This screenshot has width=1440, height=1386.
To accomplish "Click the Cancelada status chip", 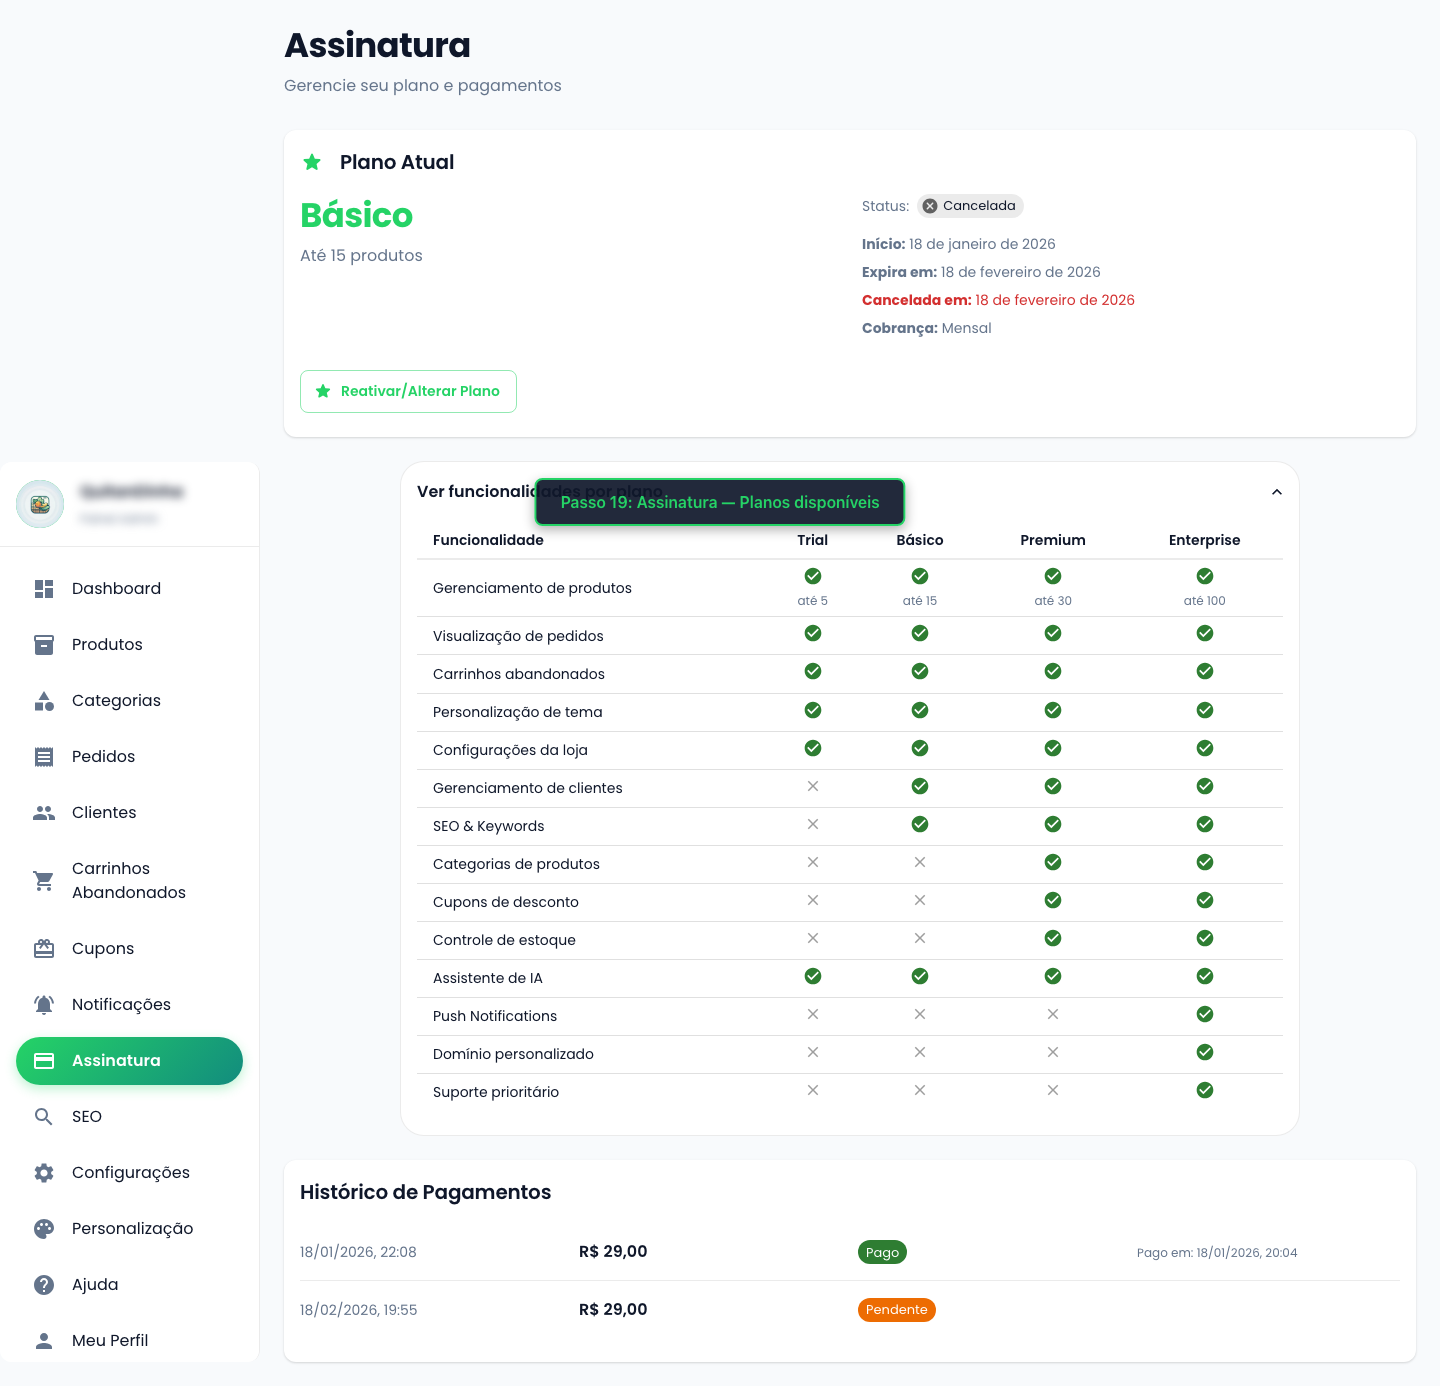I will click(970, 206).
